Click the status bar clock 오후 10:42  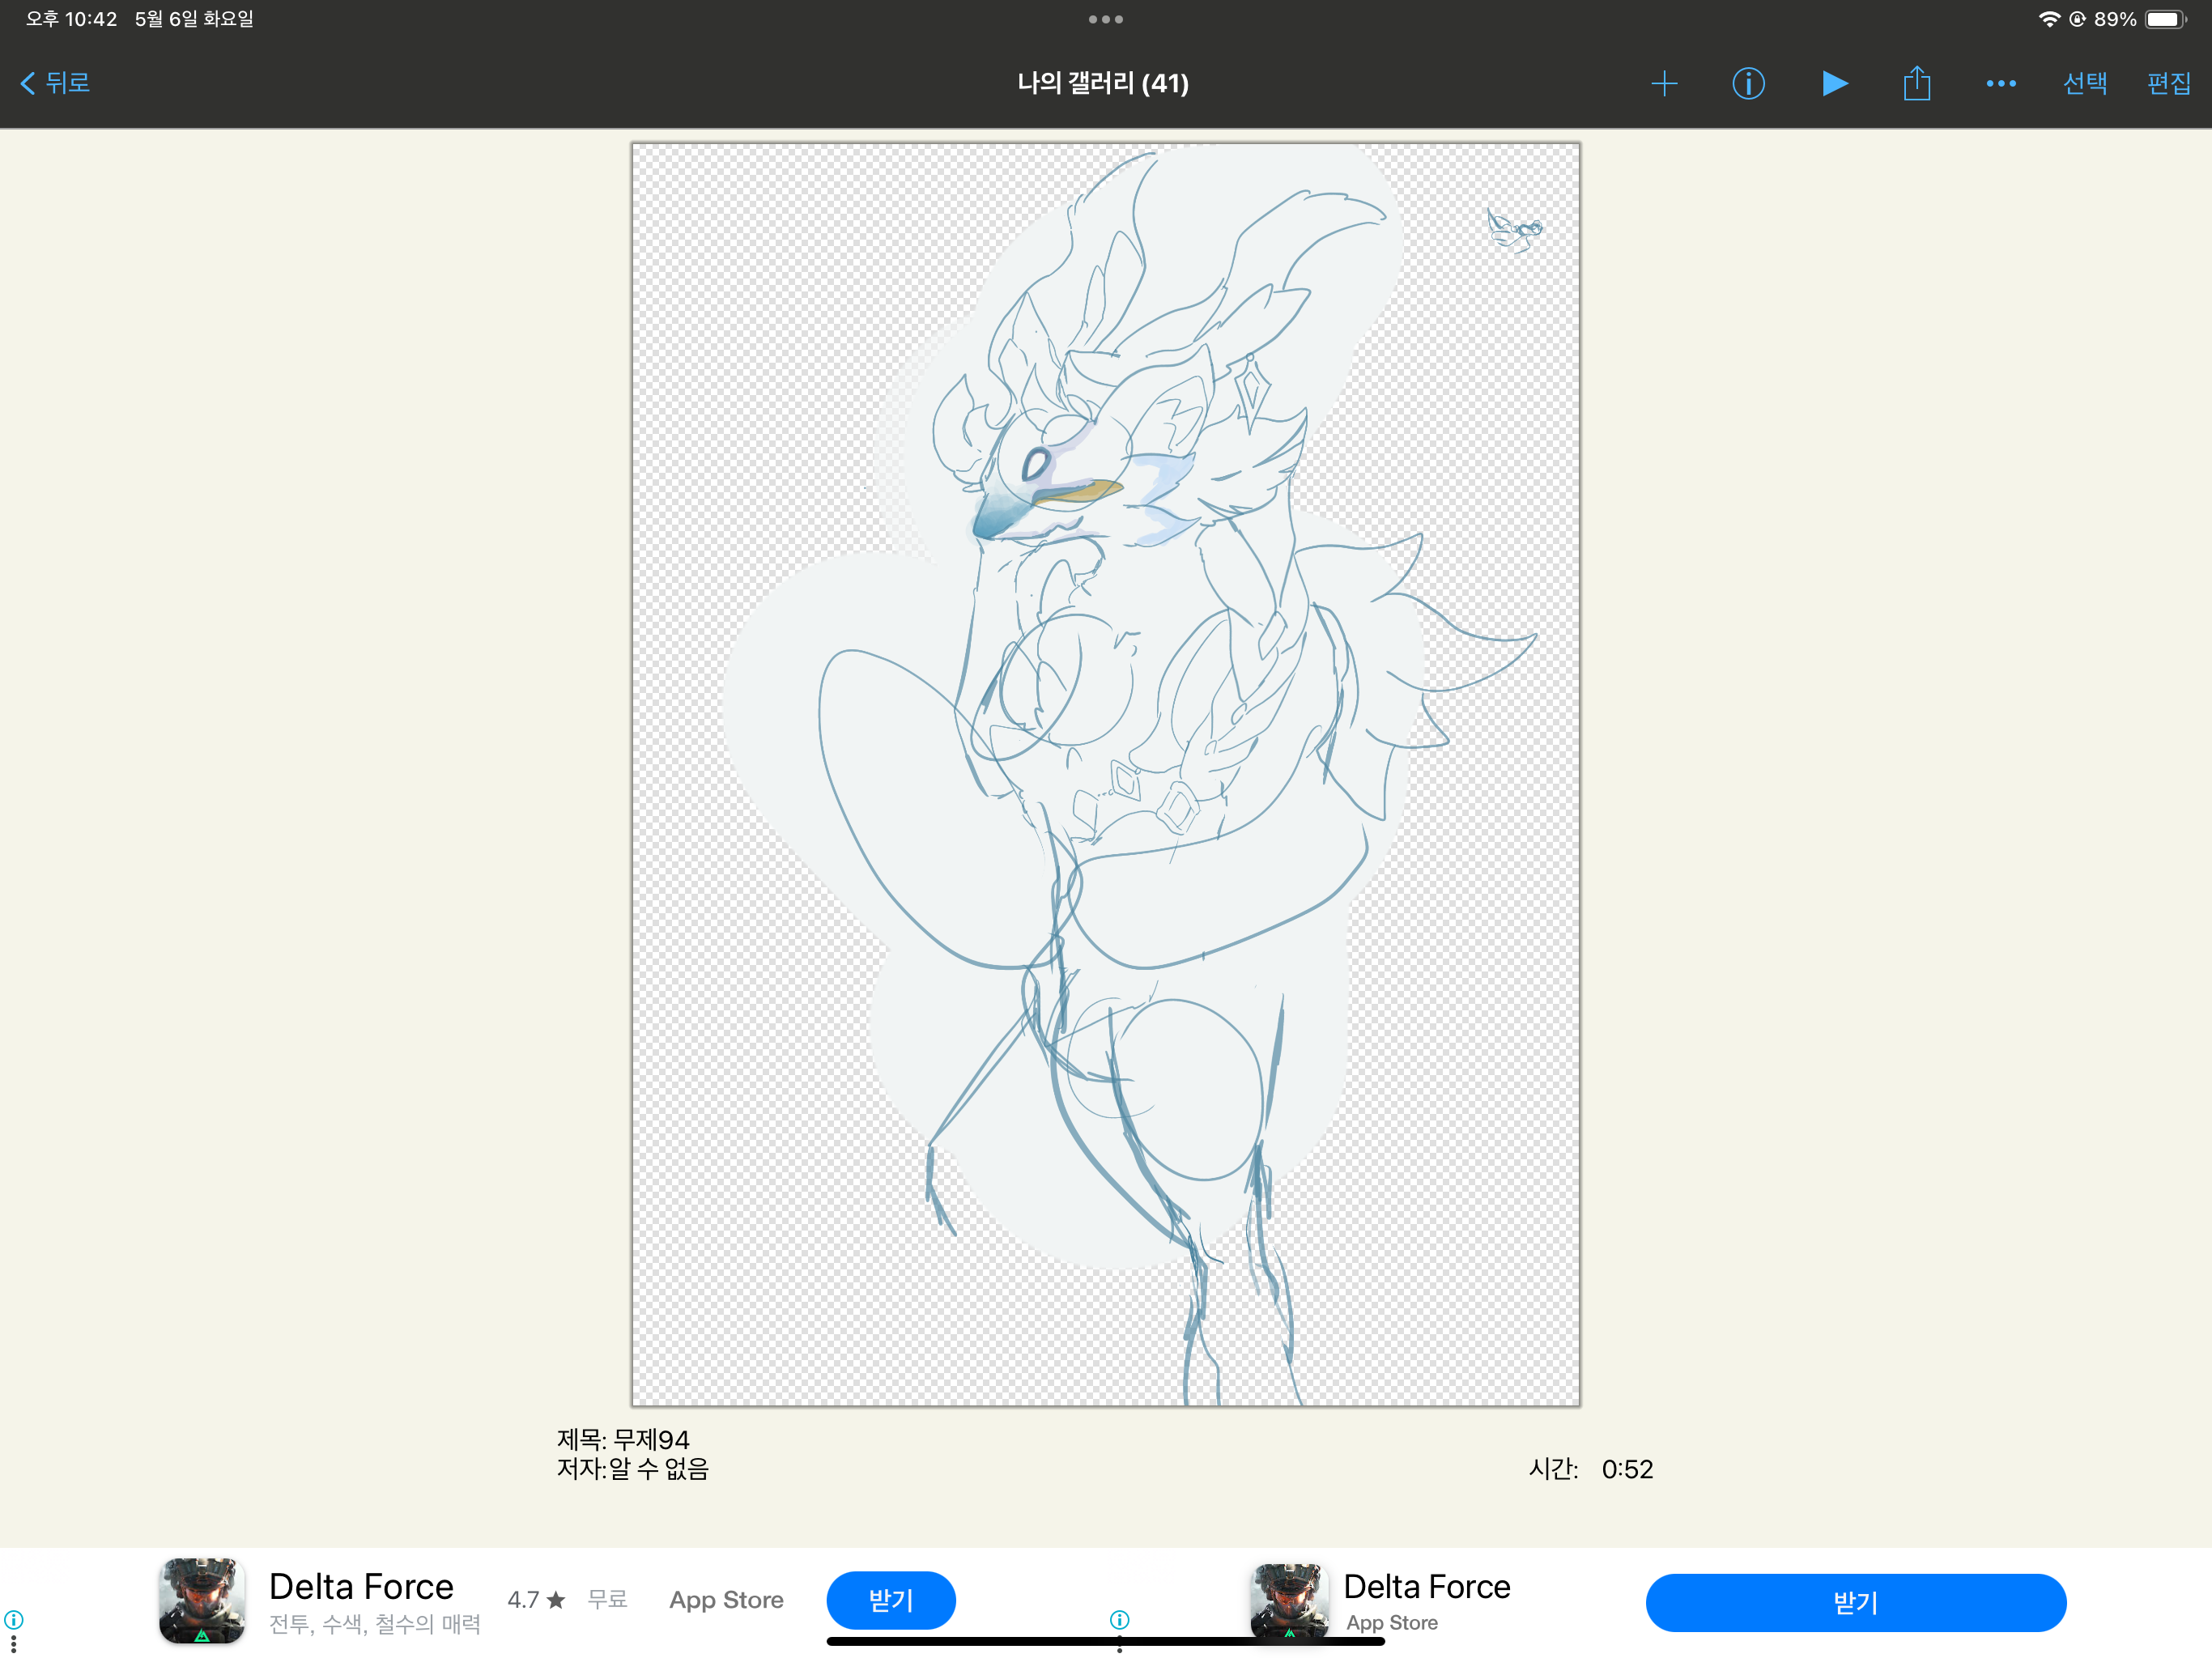coord(71,19)
